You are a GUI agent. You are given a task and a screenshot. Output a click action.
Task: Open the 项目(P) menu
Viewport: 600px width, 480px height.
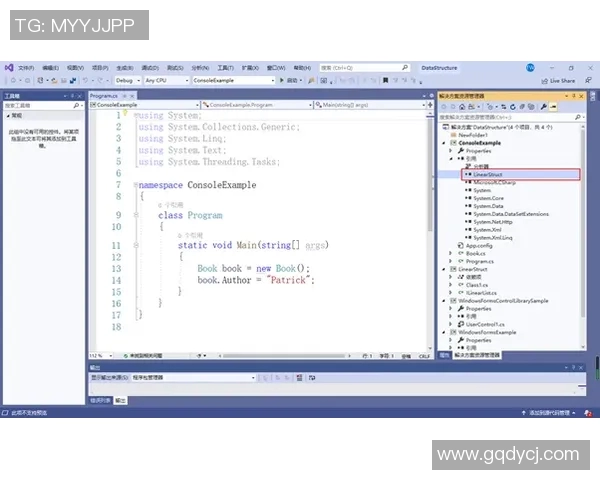100,68
